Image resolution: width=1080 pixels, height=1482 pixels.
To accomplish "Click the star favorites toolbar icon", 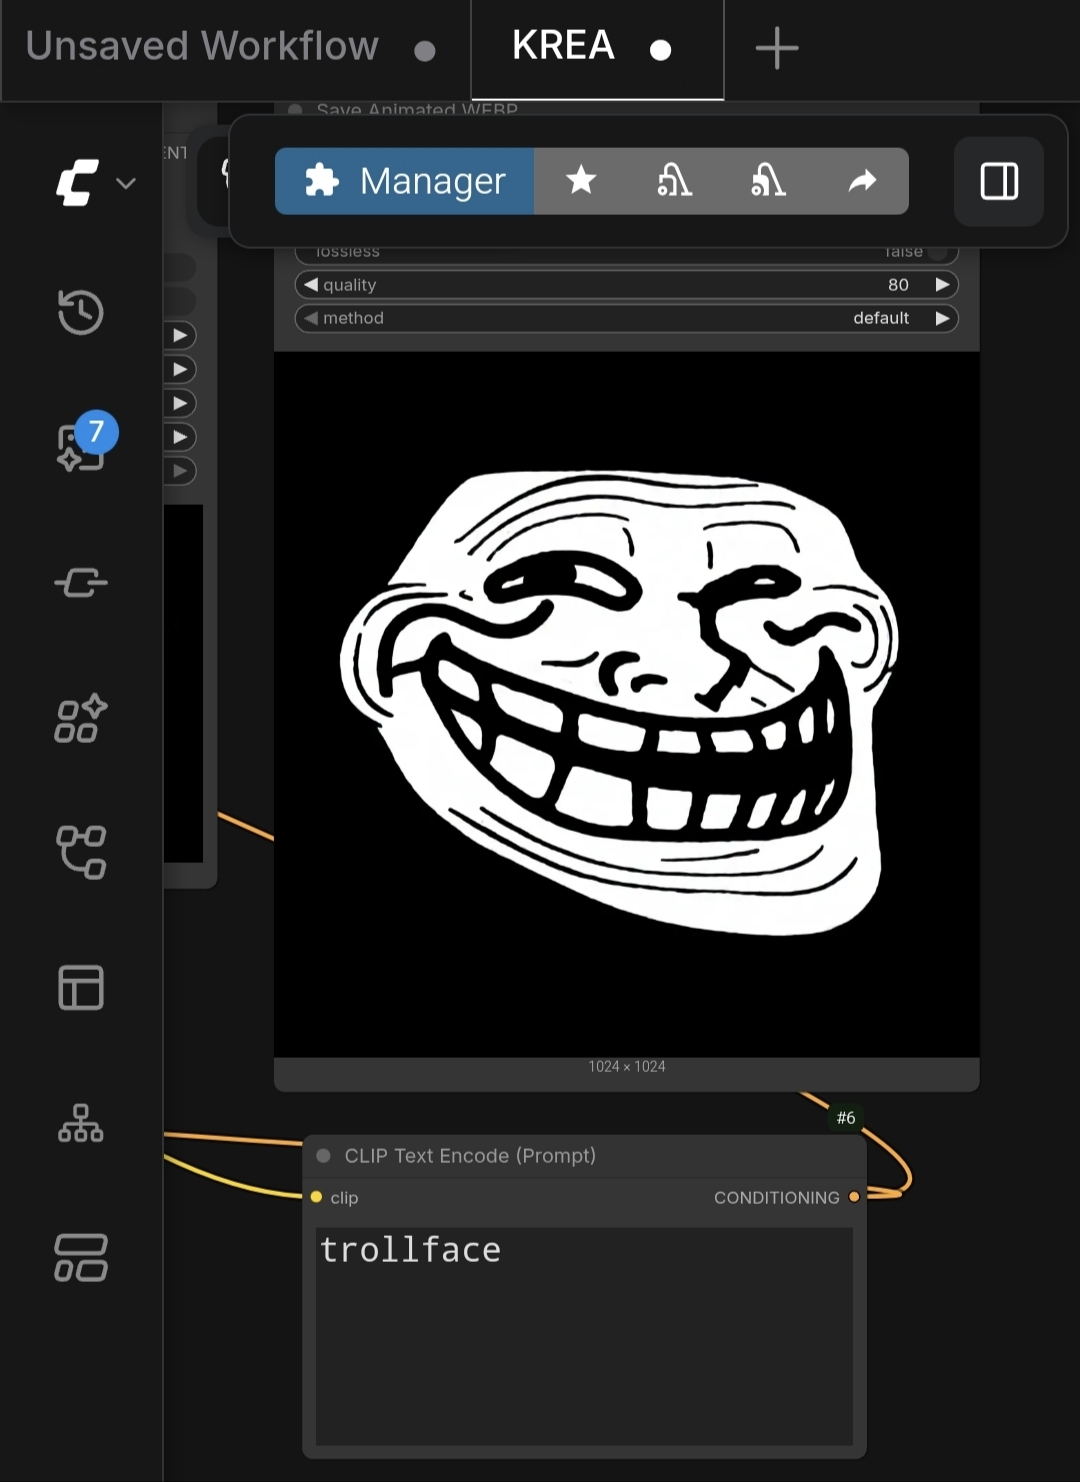I will [x=581, y=181].
